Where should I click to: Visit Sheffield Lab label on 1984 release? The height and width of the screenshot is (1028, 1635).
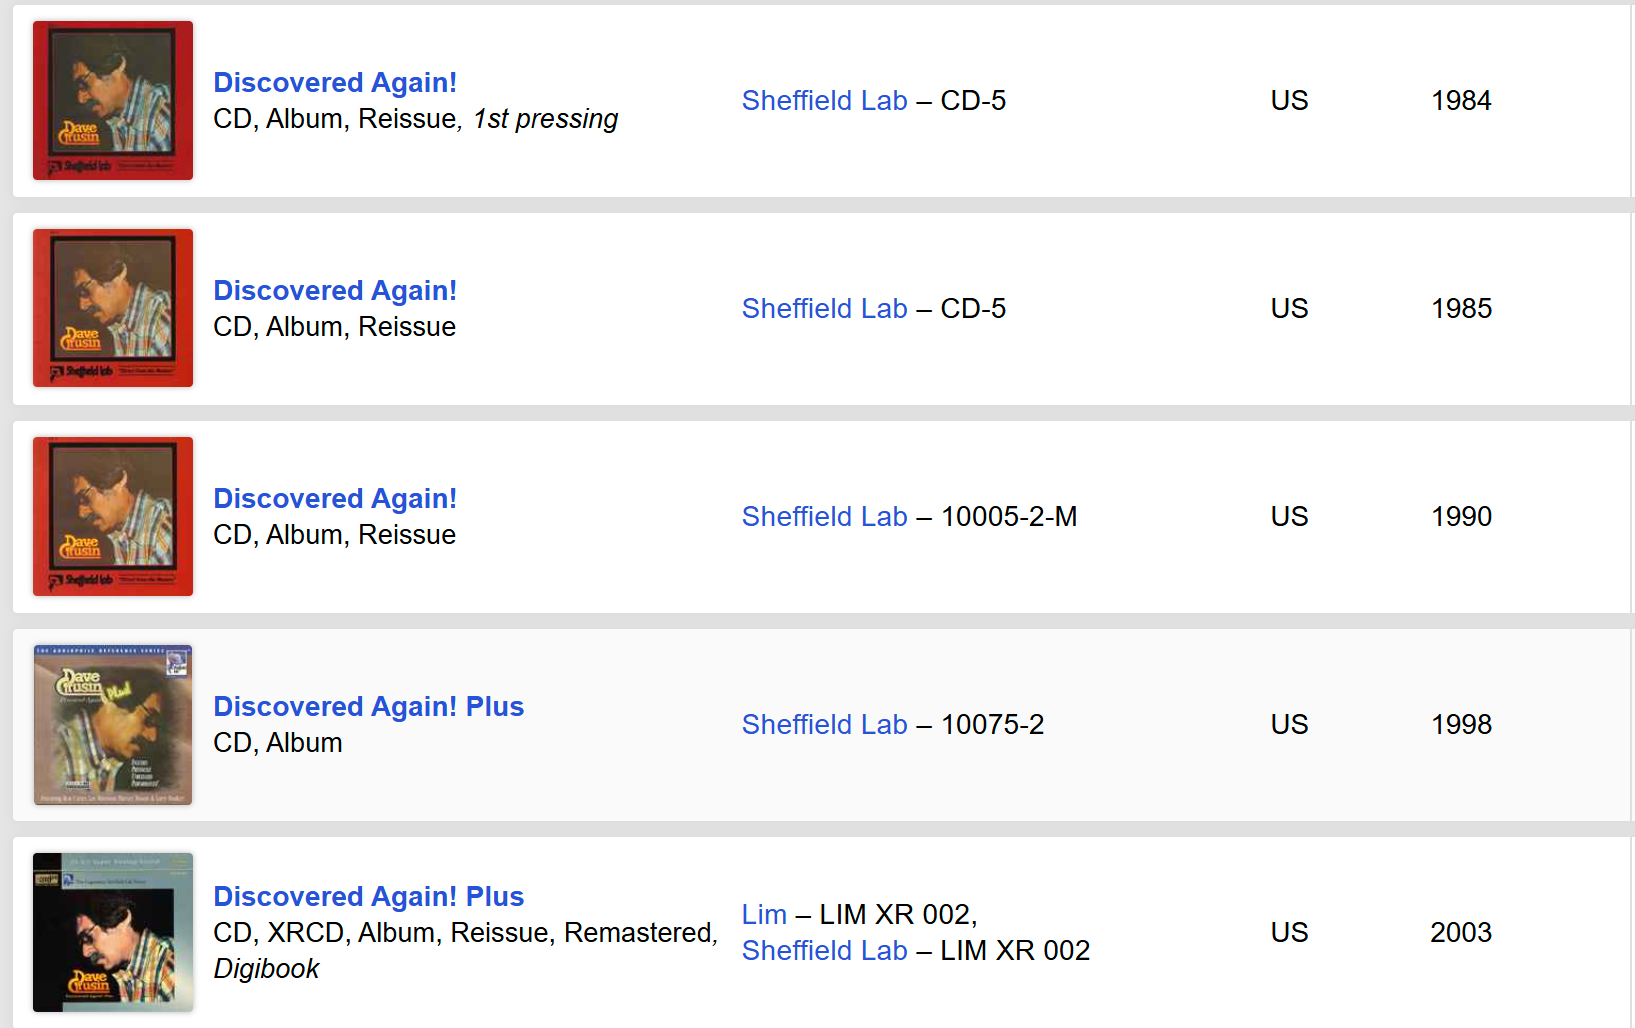click(824, 100)
